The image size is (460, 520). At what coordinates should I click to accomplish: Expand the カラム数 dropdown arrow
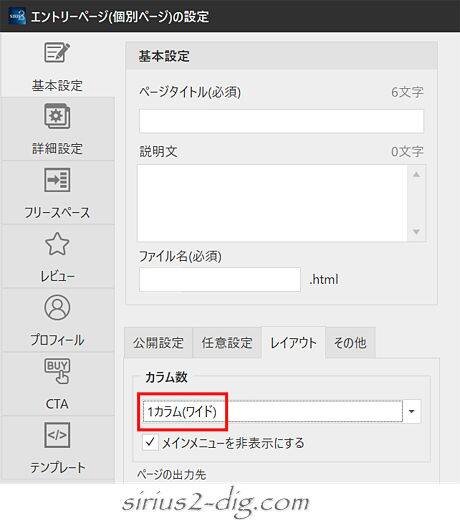tap(412, 411)
